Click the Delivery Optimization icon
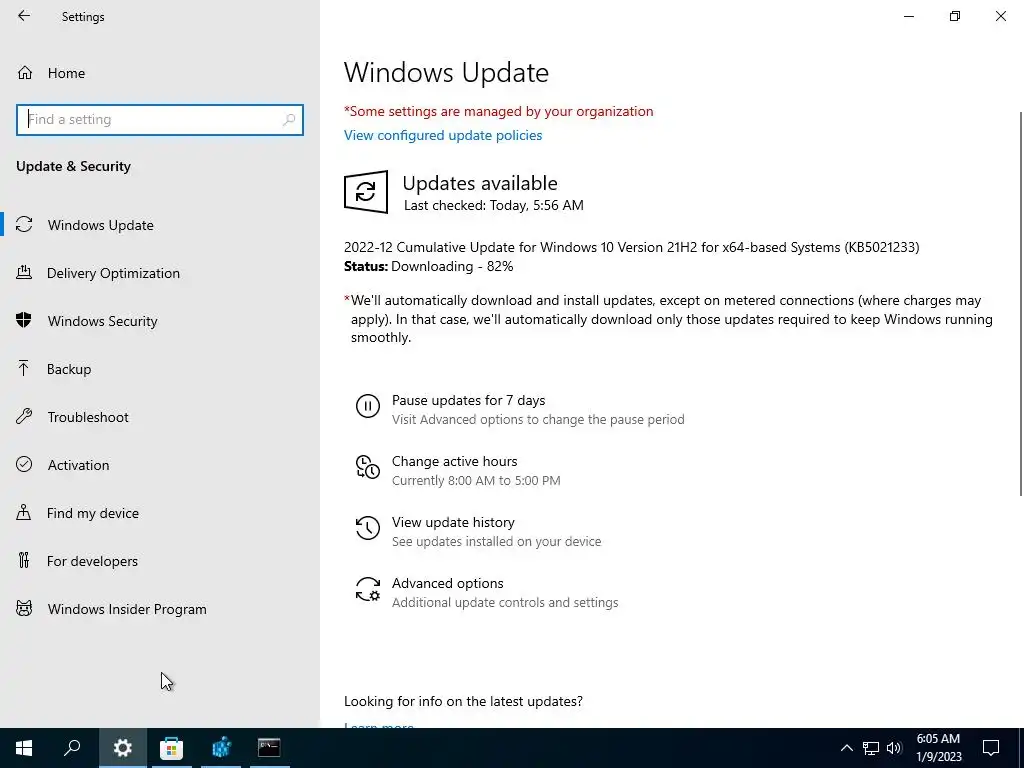1024x768 pixels. click(24, 272)
